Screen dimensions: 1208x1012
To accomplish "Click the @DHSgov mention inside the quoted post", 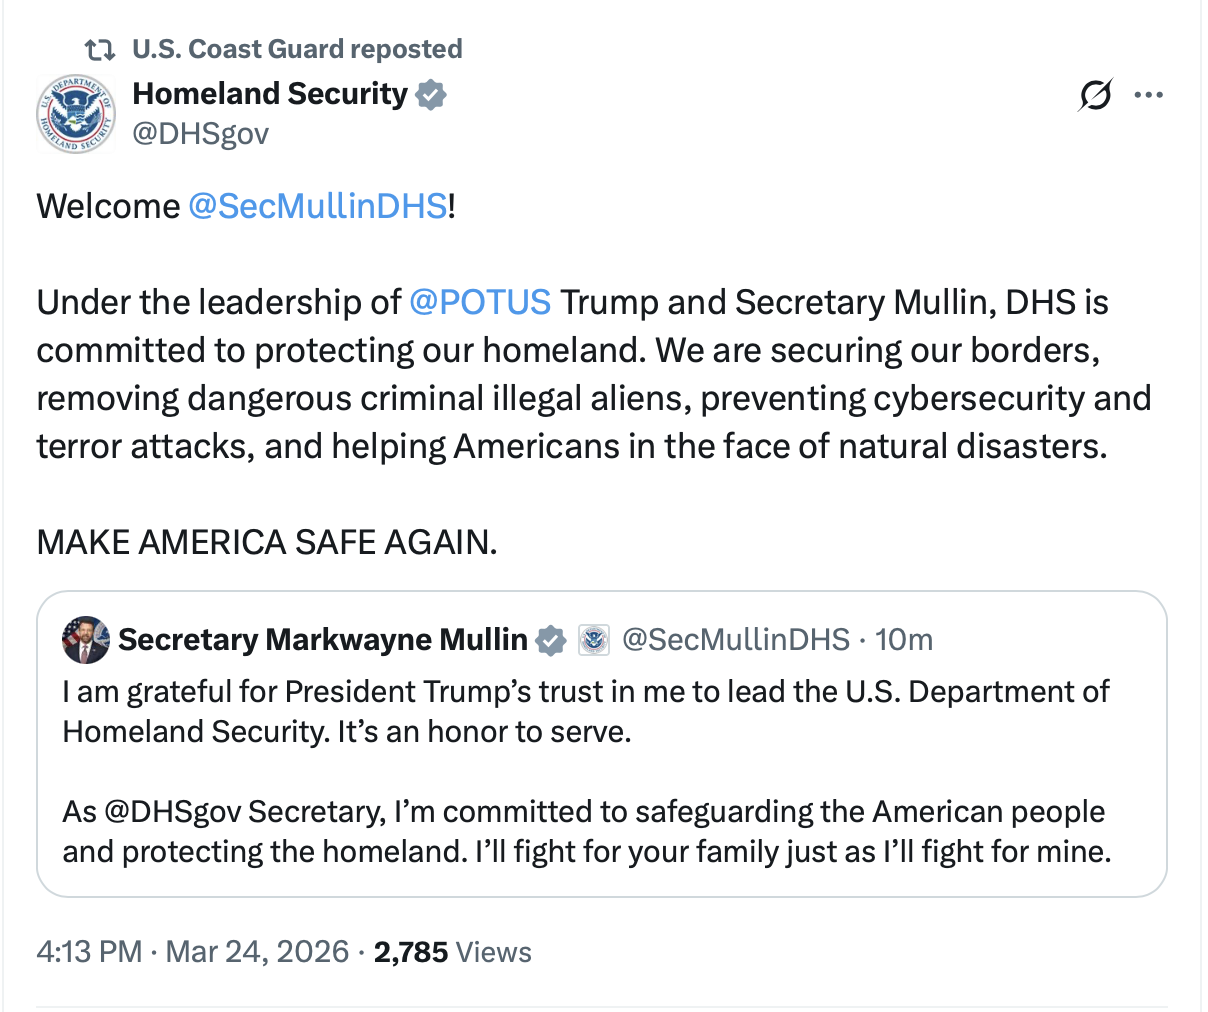I will pyautogui.click(x=172, y=811).
